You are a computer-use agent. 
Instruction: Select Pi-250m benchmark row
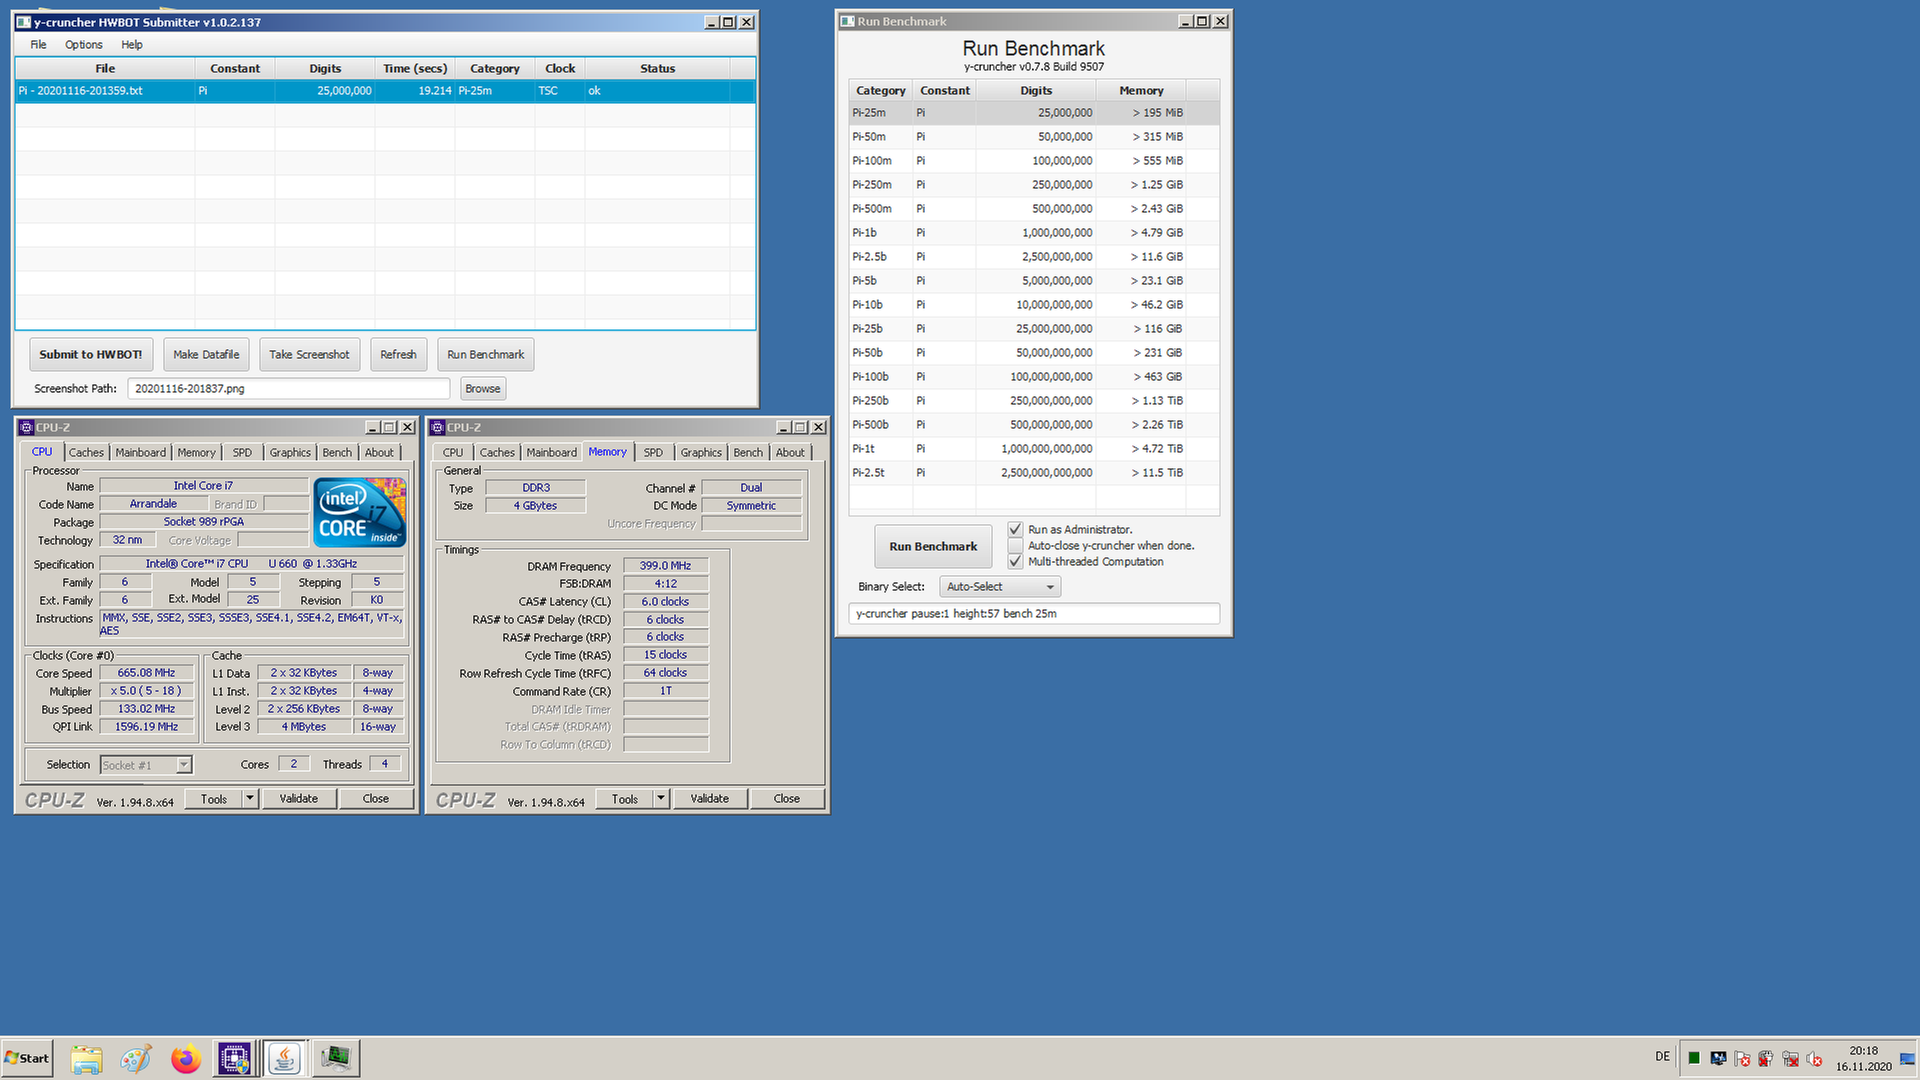[x=1034, y=185]
